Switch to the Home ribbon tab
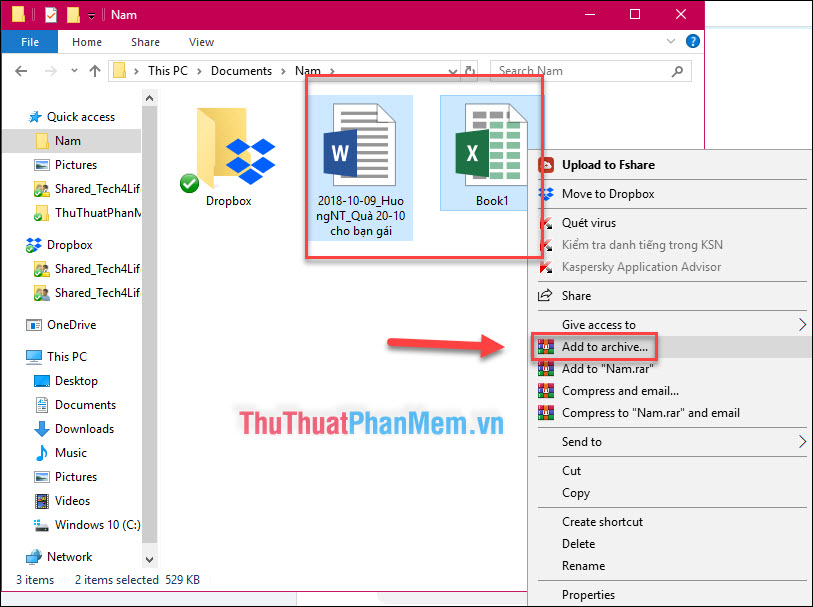This screenshot has width=813, height=607. coord(87,42)
